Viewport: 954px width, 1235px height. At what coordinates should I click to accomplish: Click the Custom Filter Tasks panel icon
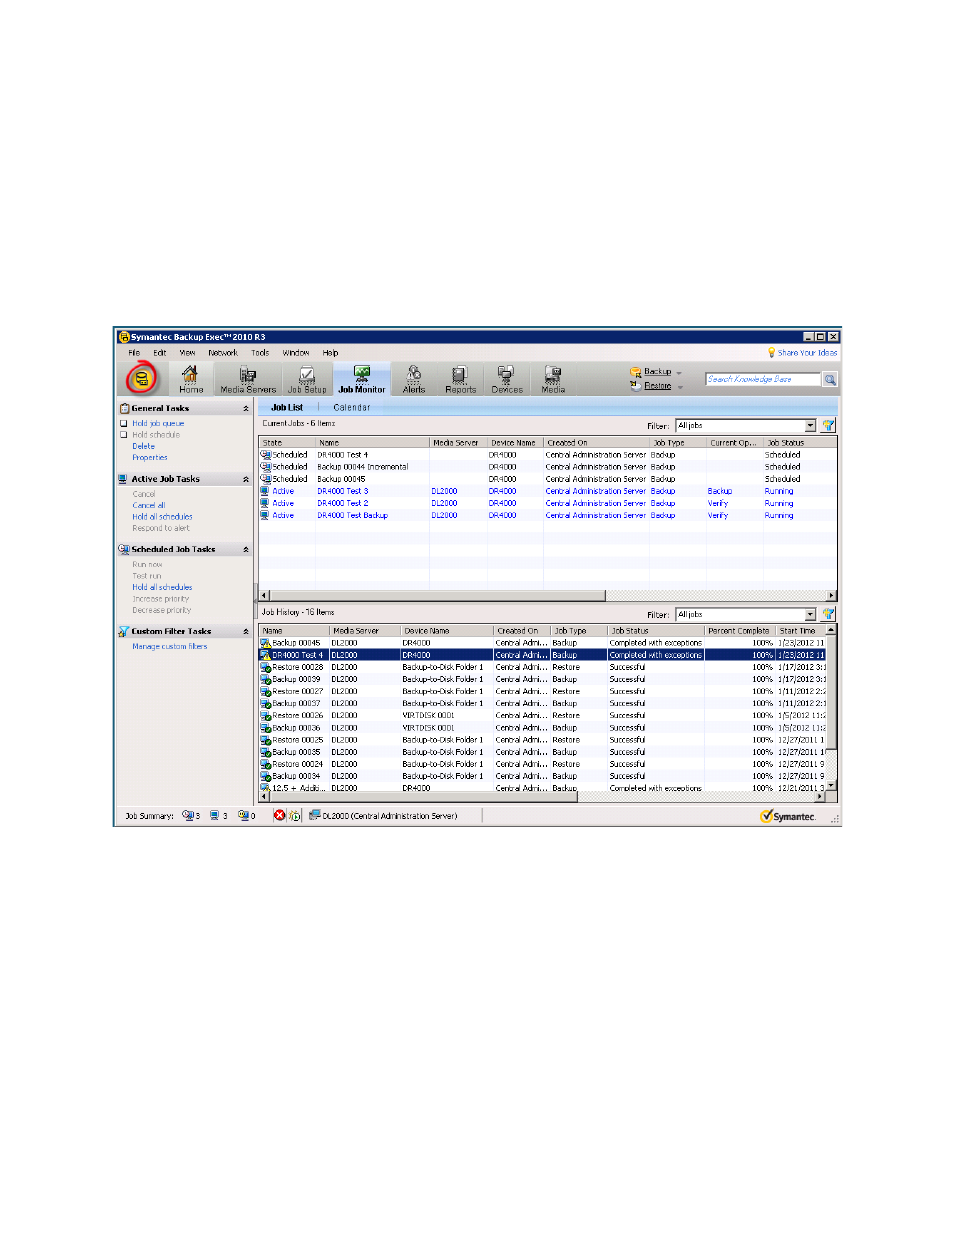(x=124, y=631)
